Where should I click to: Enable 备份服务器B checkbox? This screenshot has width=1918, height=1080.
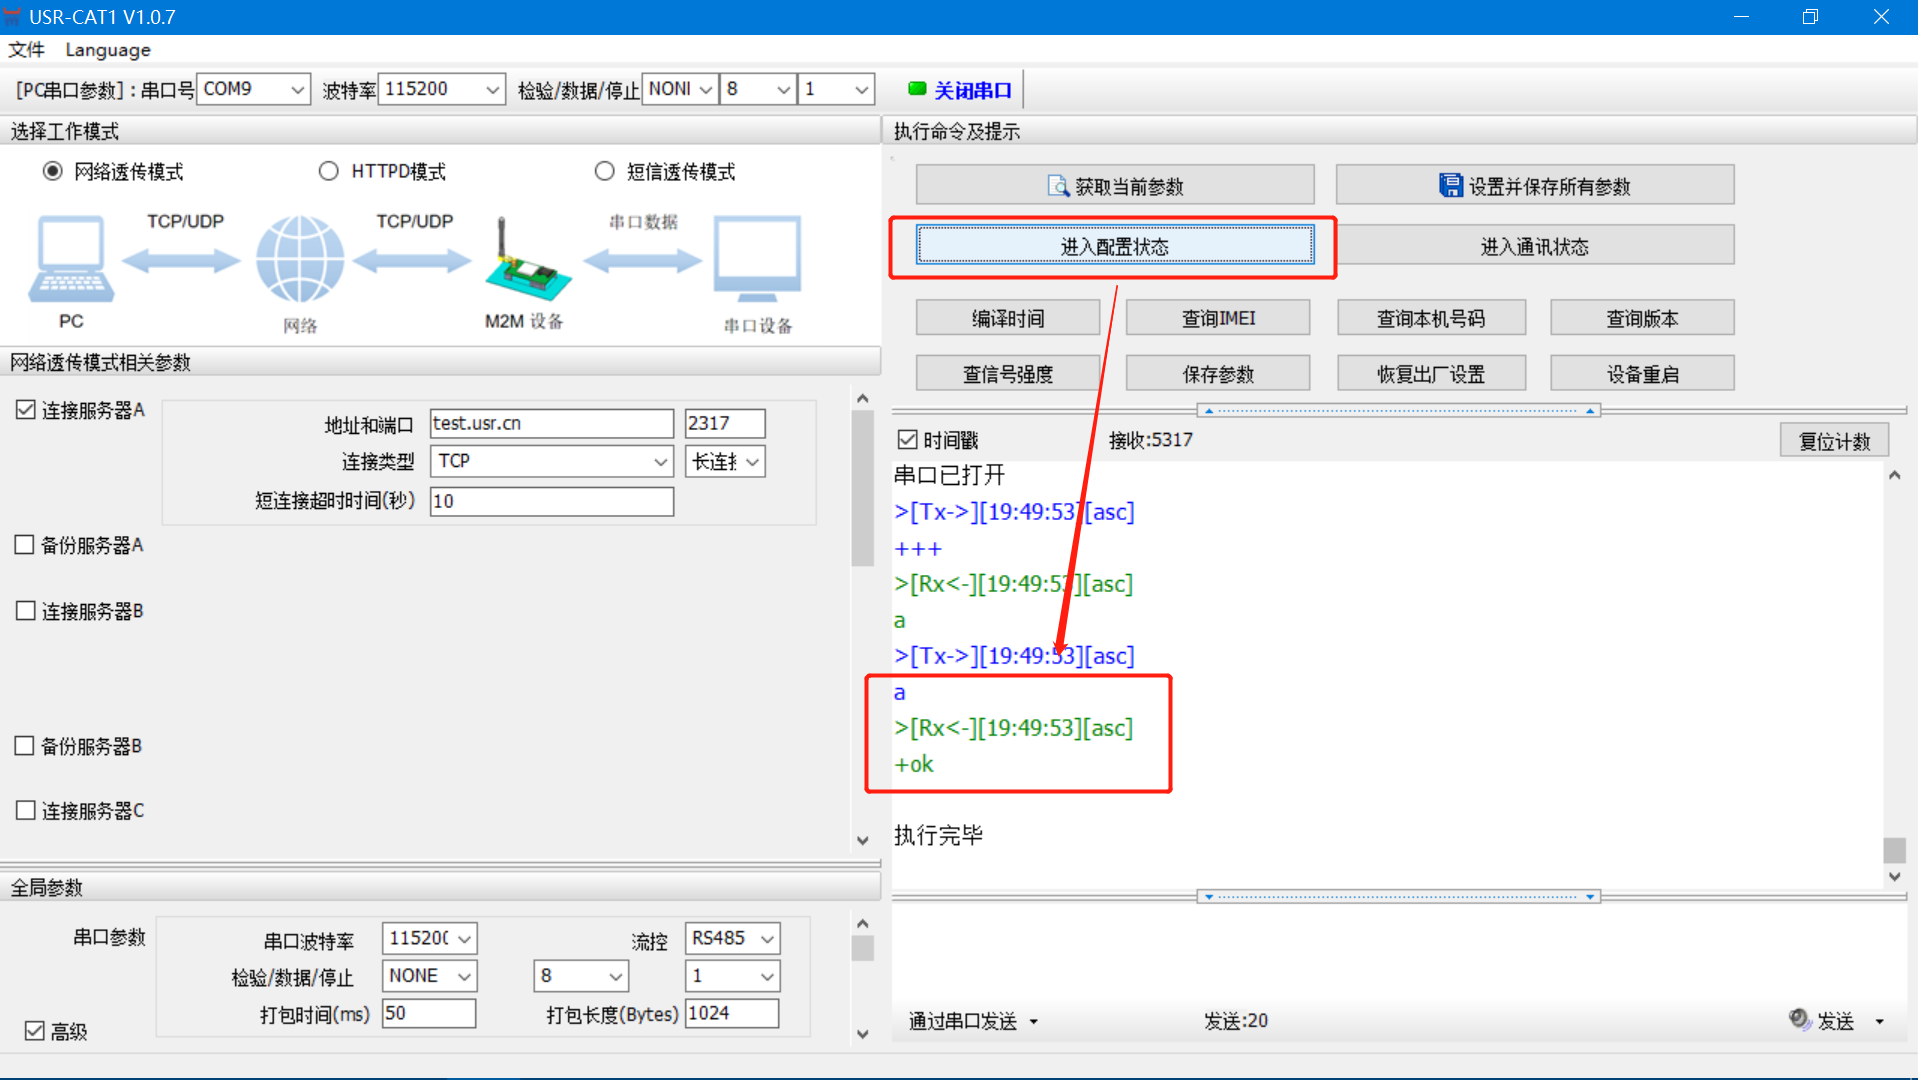(x=25, y=745)
